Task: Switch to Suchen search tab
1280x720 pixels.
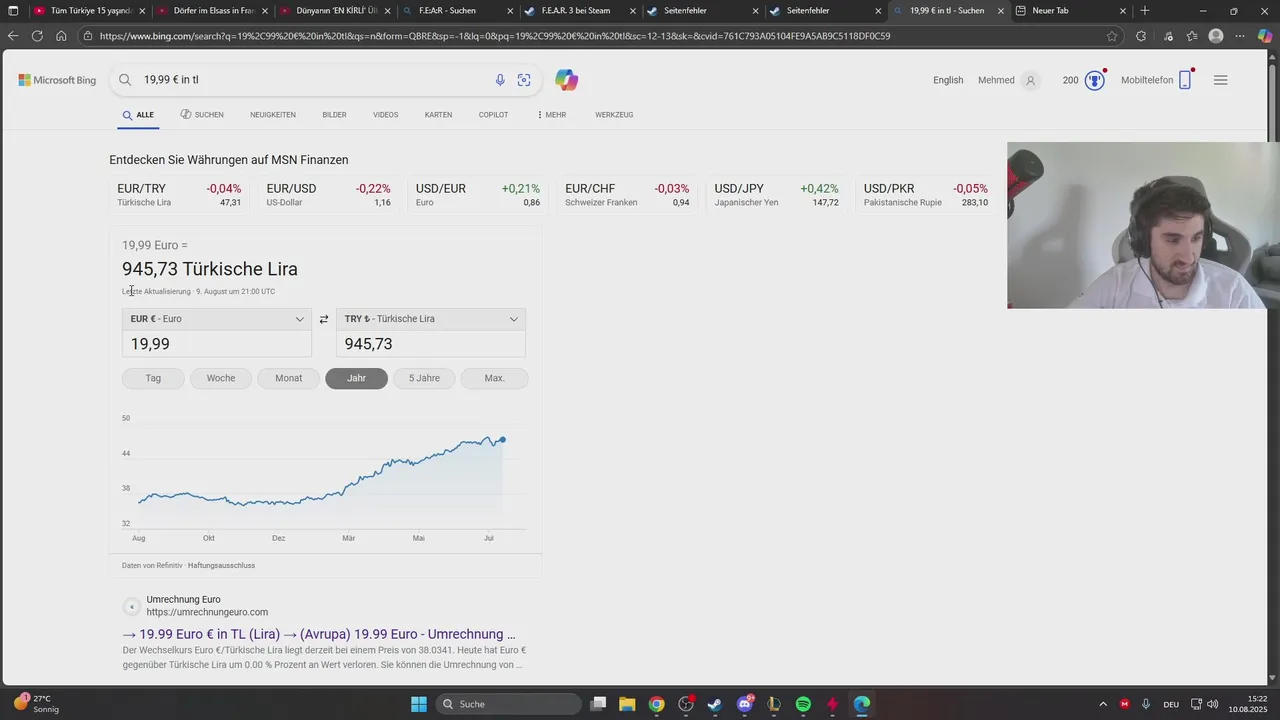Action: tap(202, 115)
